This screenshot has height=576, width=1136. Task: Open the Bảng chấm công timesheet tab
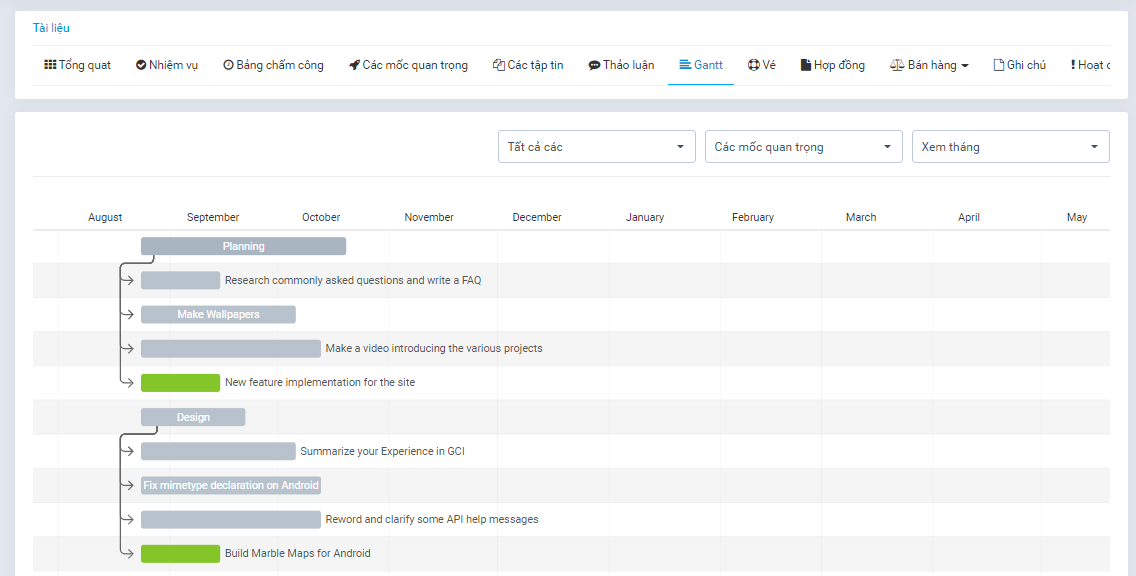coord(273,65)
